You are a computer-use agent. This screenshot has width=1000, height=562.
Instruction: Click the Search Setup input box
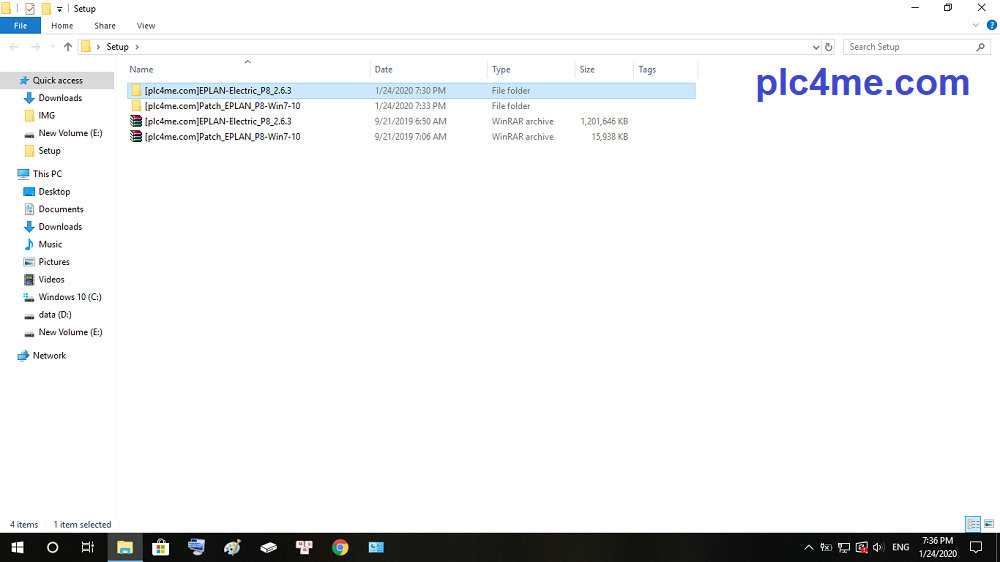click(908, 47)
